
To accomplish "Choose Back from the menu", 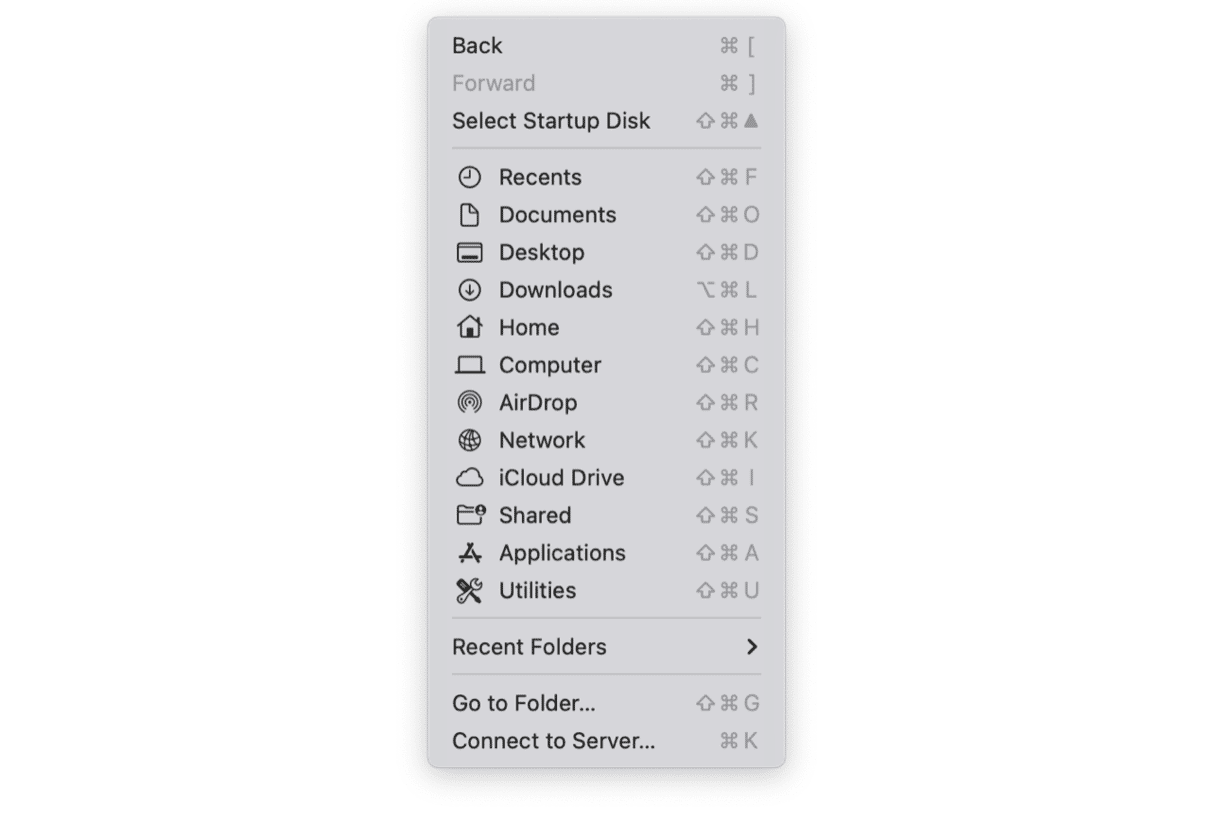I will [x=606, y=46].
